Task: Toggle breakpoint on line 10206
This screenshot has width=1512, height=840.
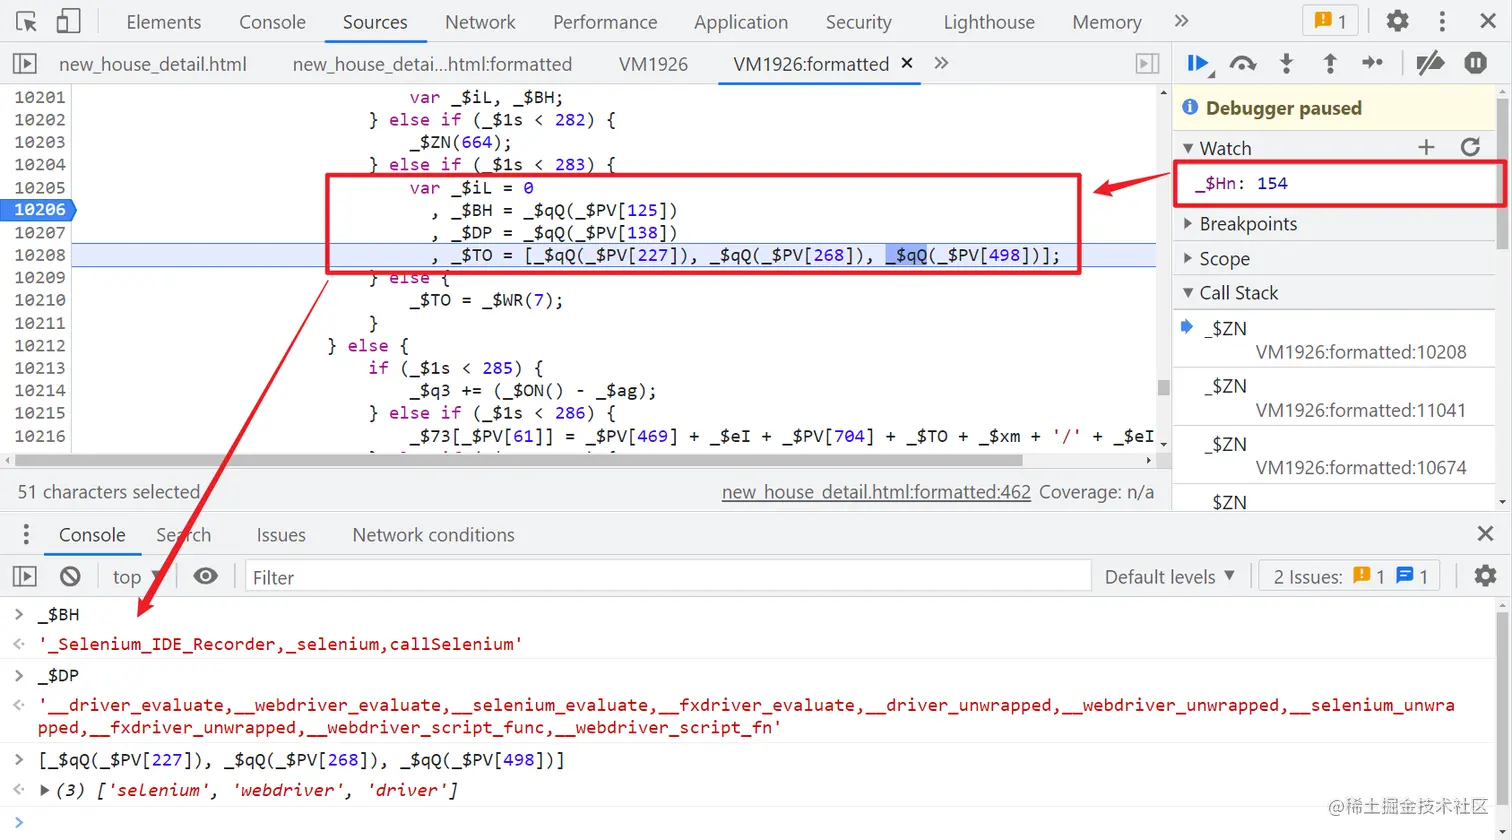Action: click(39, 210)
